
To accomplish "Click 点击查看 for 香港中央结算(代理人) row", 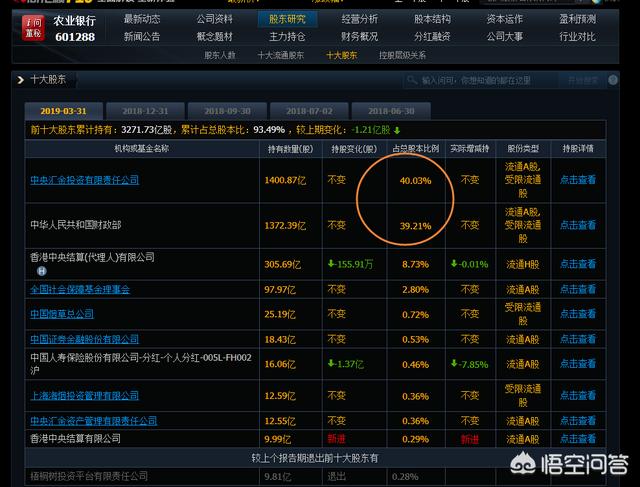I will (578, 264).
